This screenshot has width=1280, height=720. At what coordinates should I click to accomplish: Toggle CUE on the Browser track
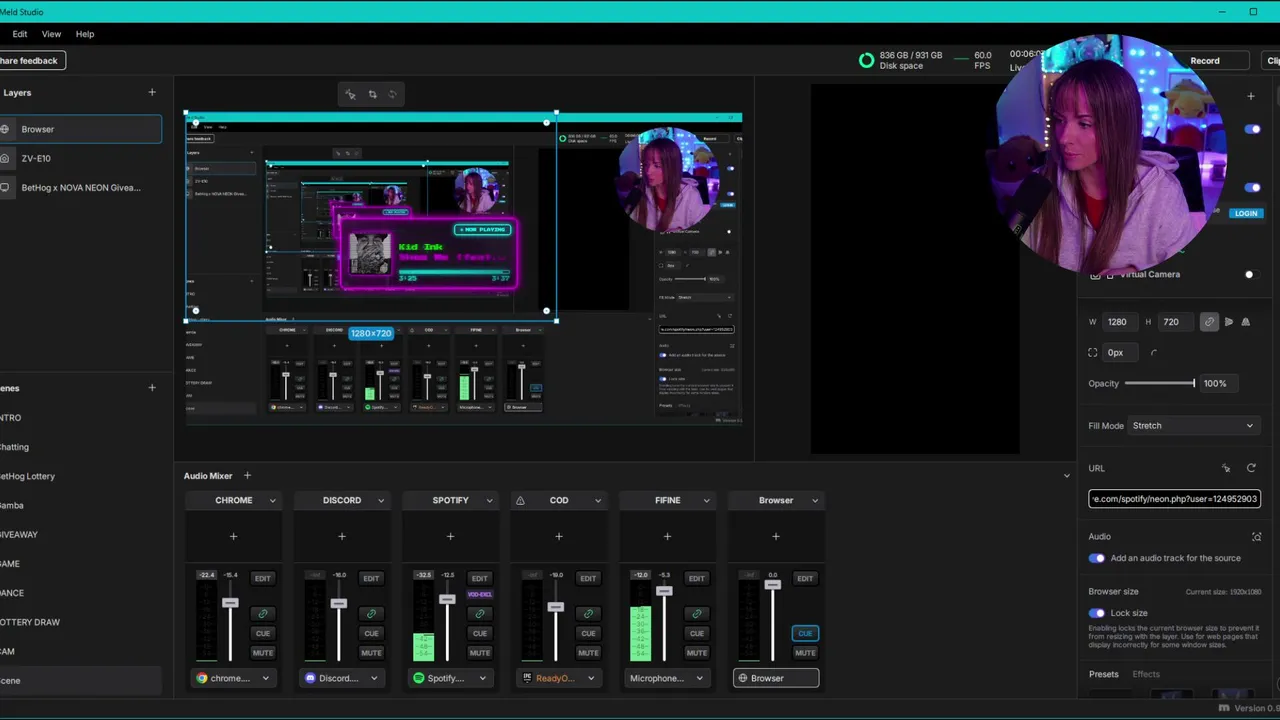pyautogui.click(x=805, y=633)
